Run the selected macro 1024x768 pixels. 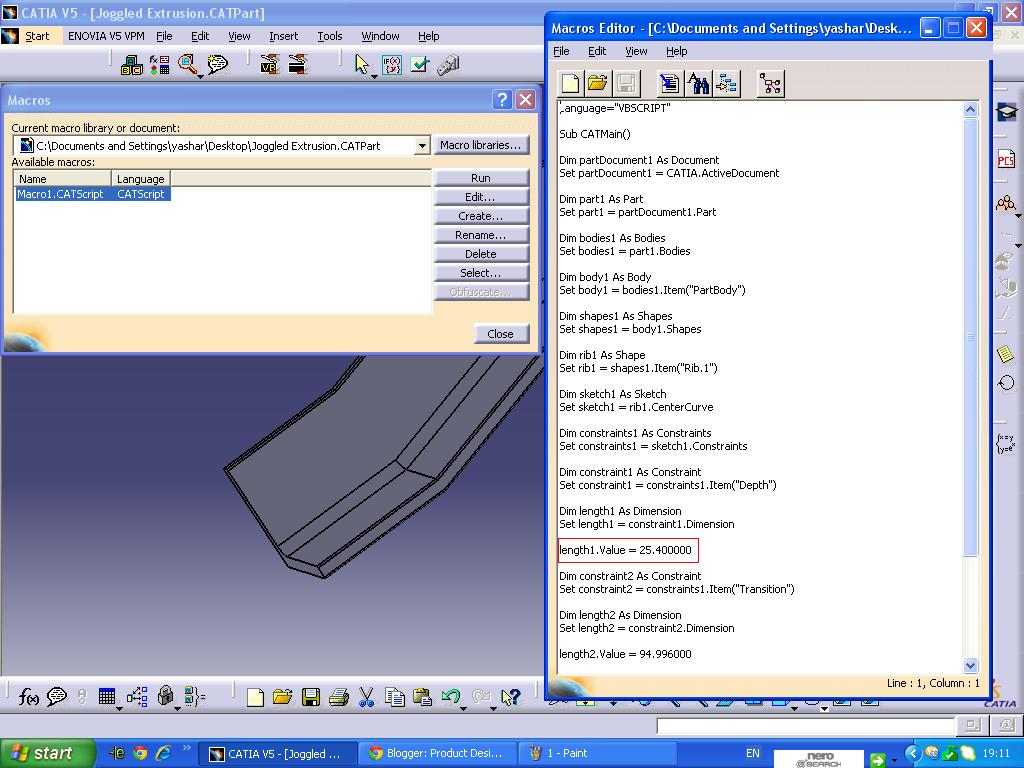[x=482, y=177]
